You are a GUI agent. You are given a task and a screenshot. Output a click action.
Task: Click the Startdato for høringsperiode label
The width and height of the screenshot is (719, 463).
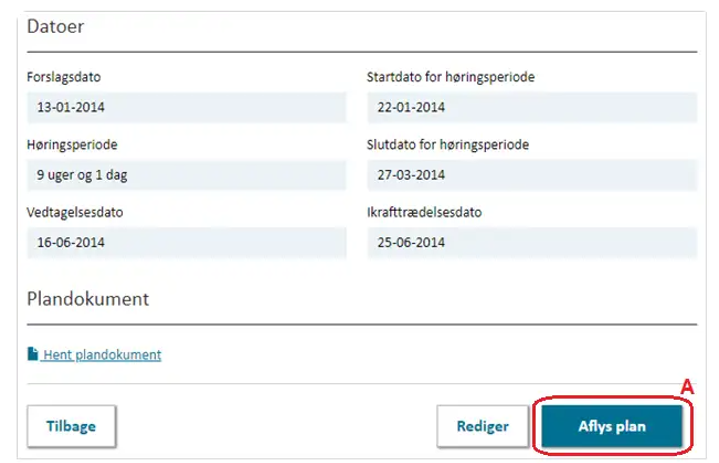click(x=451, y=77)
